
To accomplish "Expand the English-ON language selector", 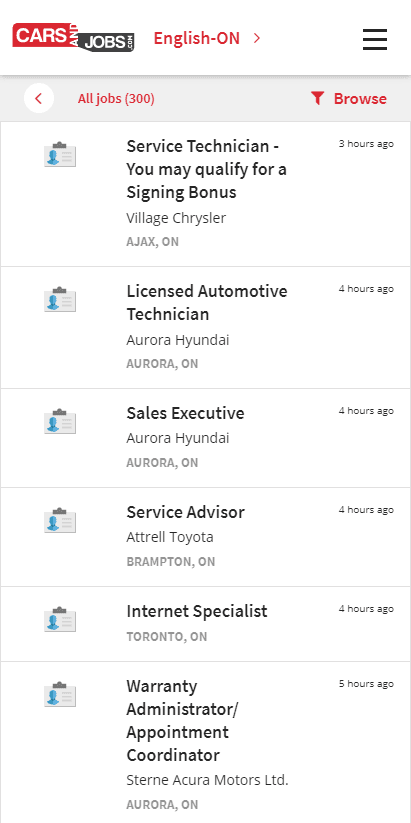I will [207, 38].
